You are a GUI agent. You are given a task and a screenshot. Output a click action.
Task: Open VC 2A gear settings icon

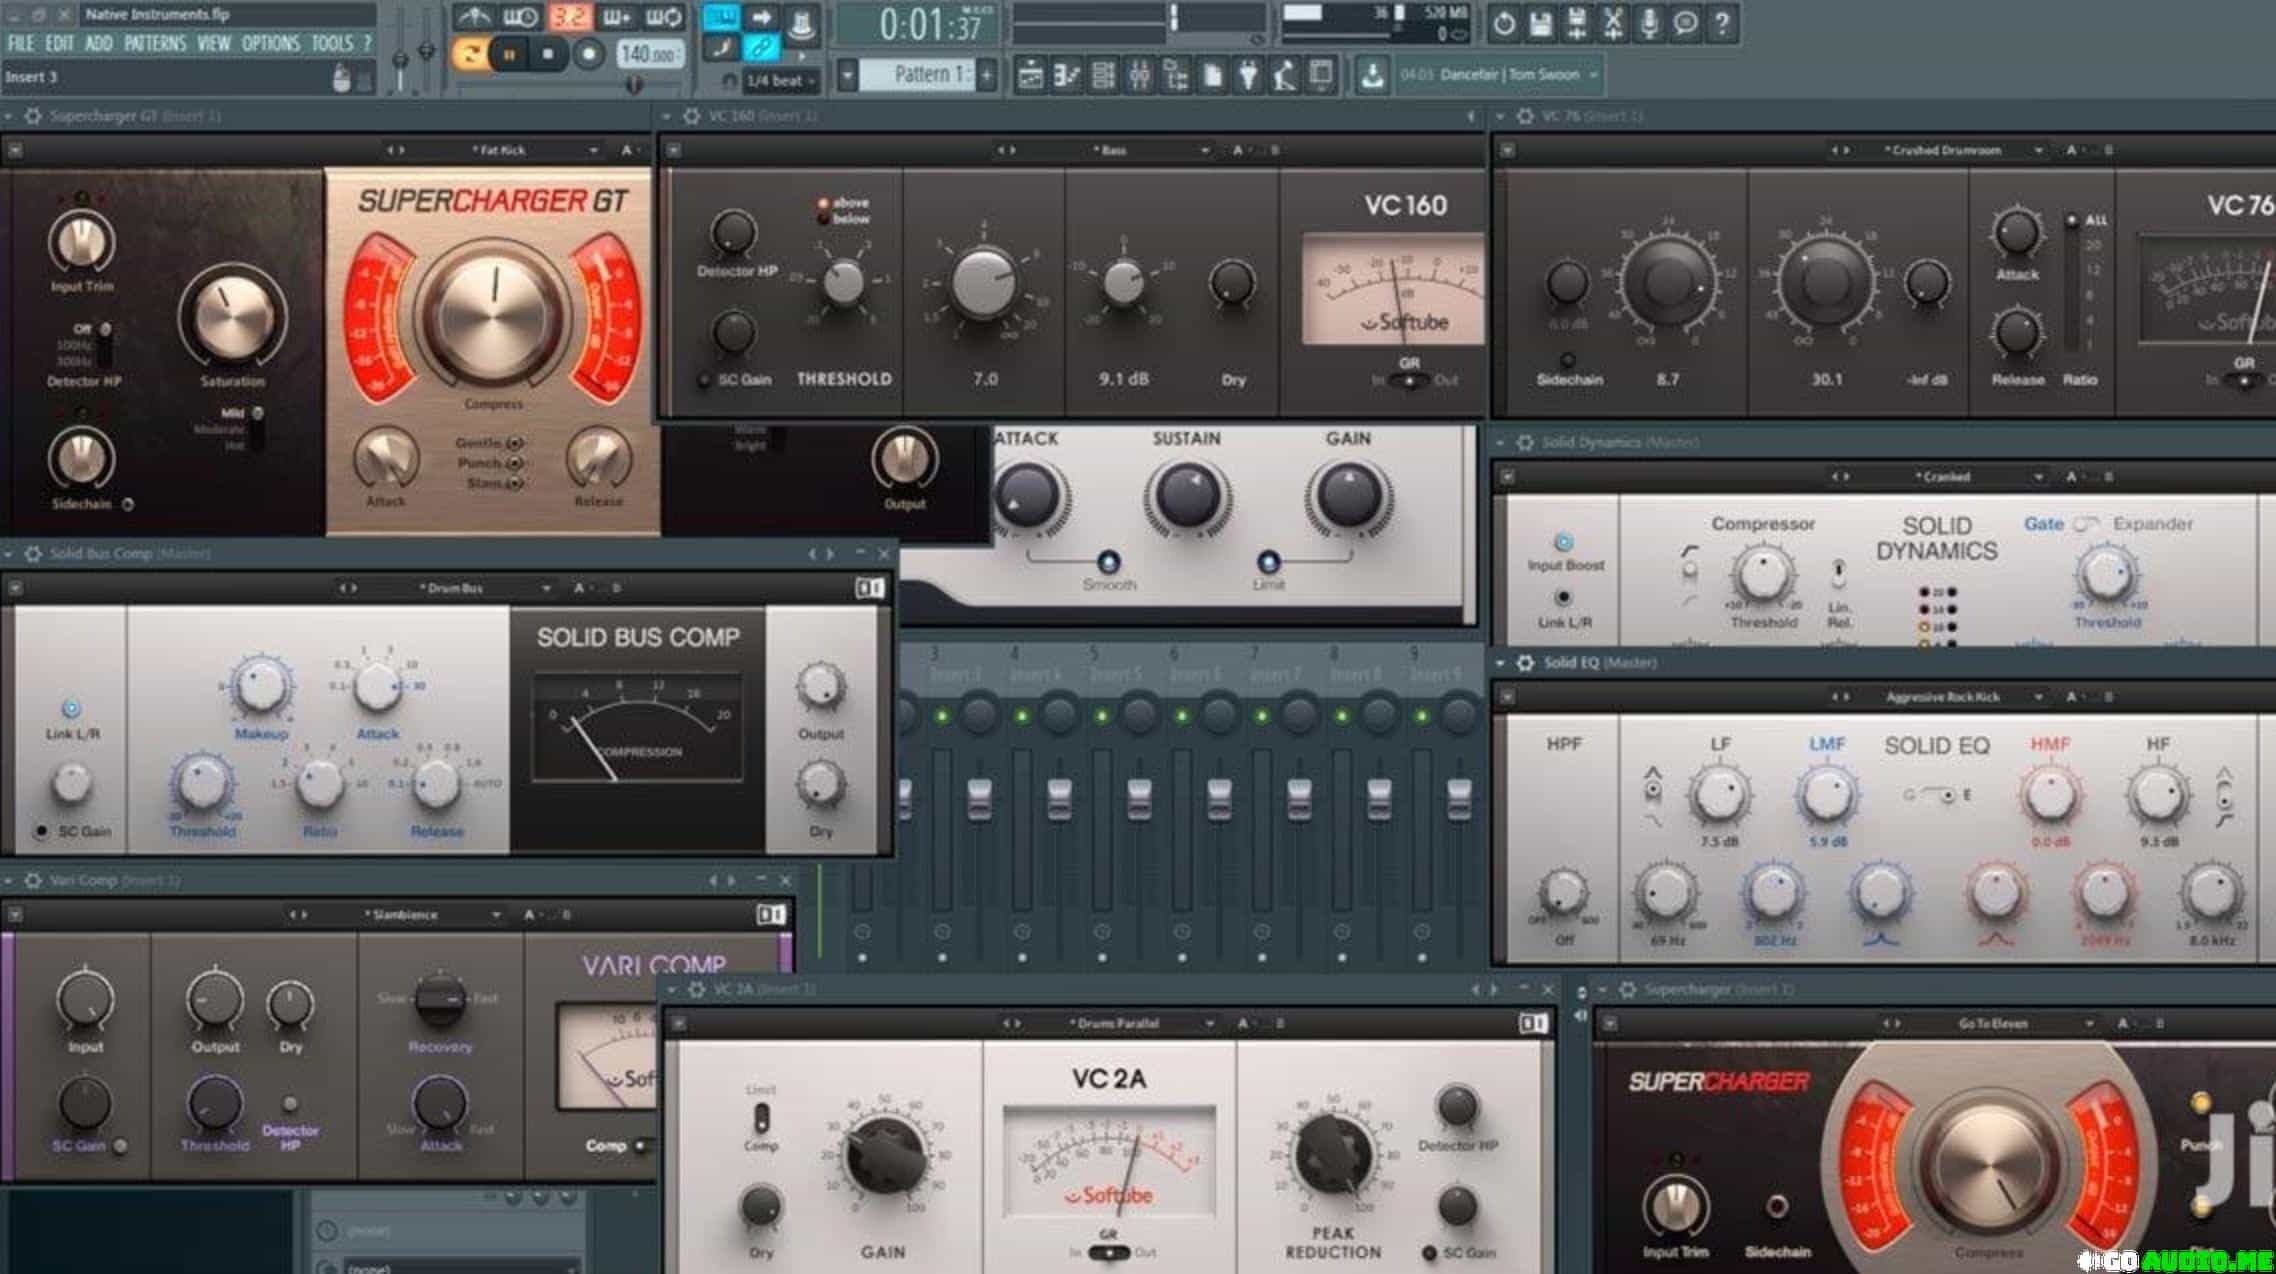697,989
